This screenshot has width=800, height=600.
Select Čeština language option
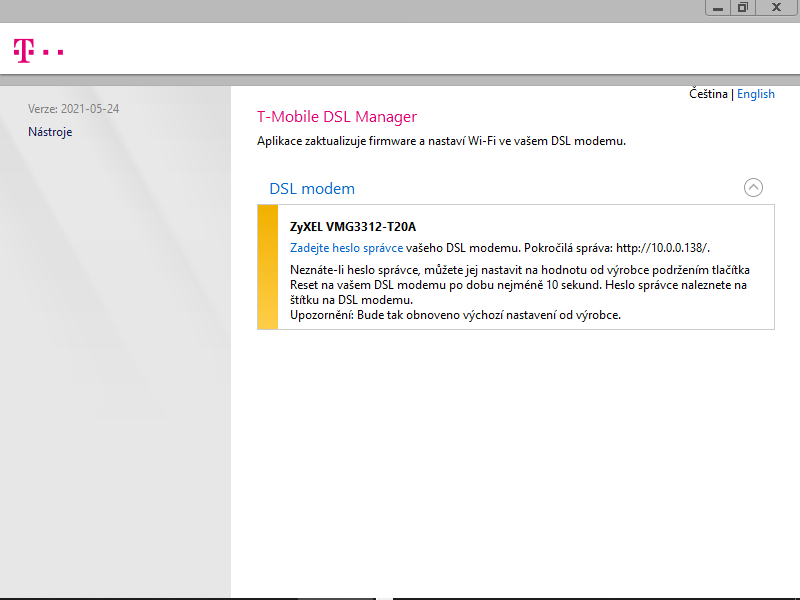[708, 94]
